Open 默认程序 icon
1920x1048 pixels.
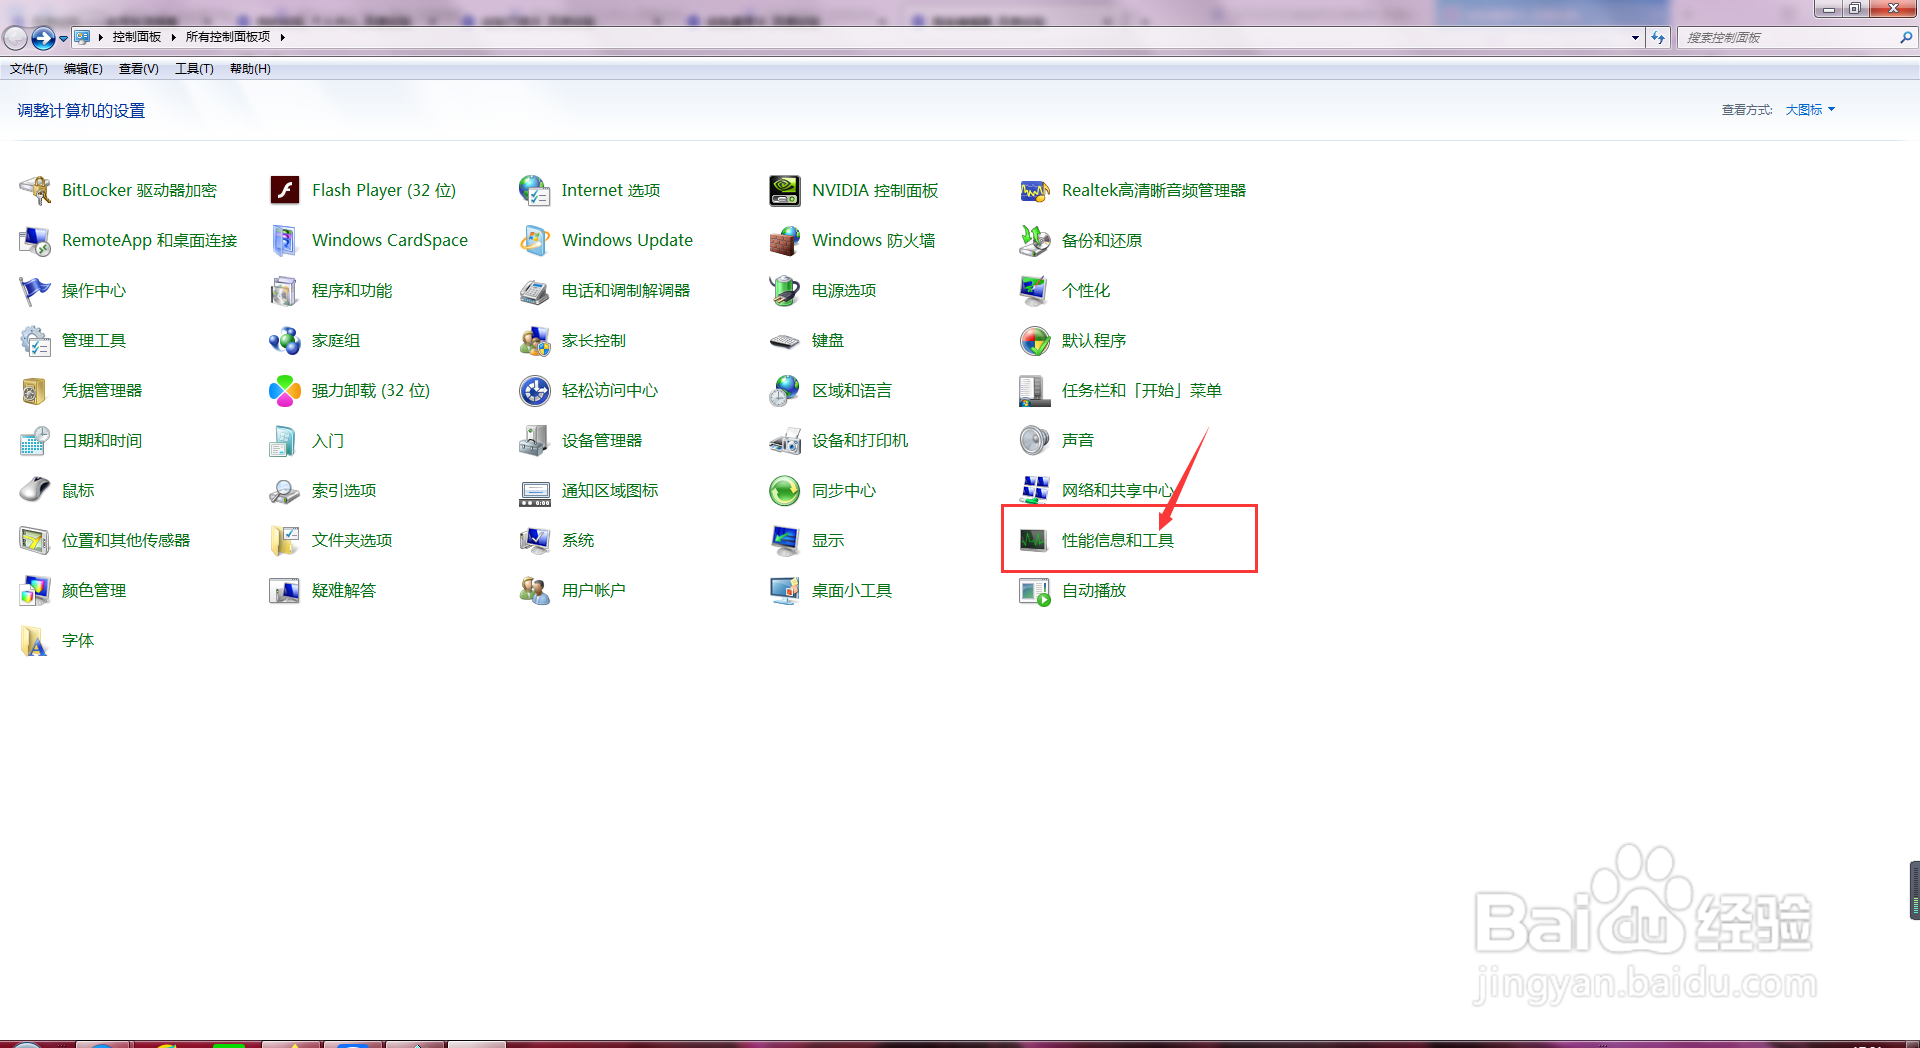(x=1035, y=340)
